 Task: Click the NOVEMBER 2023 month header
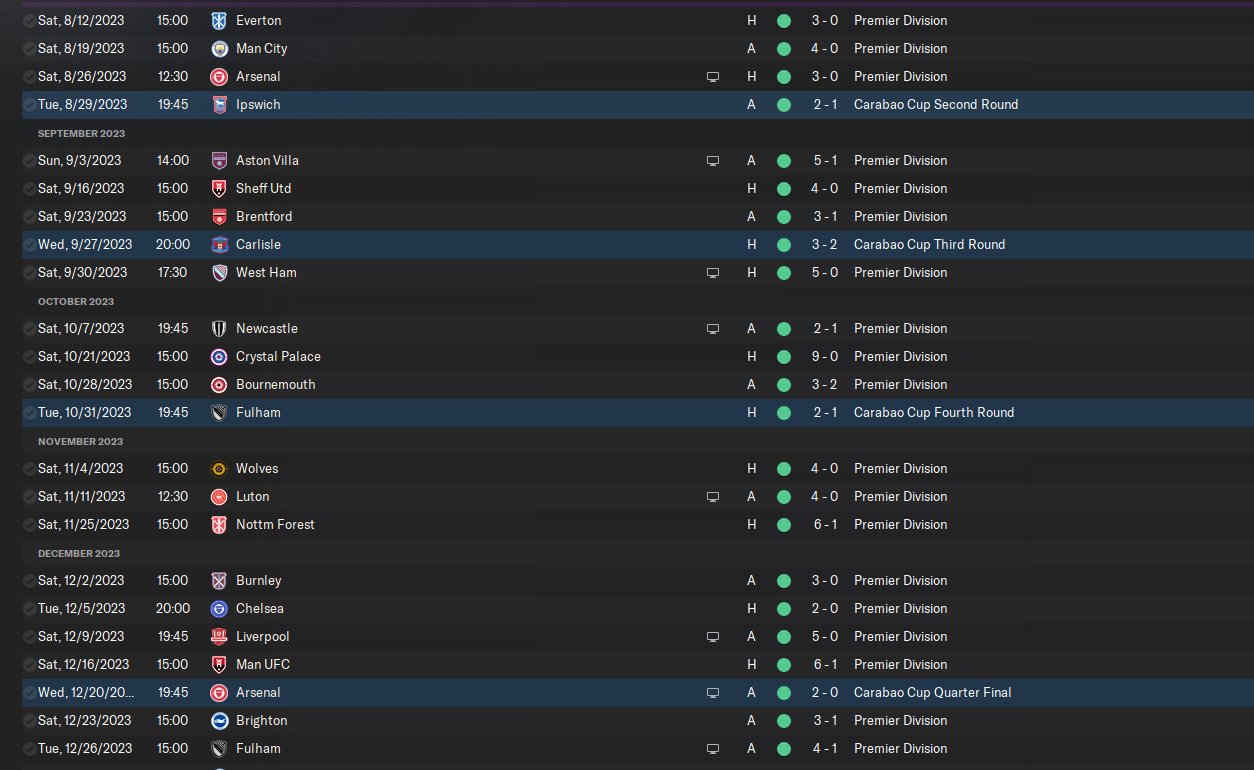(81, 441)
